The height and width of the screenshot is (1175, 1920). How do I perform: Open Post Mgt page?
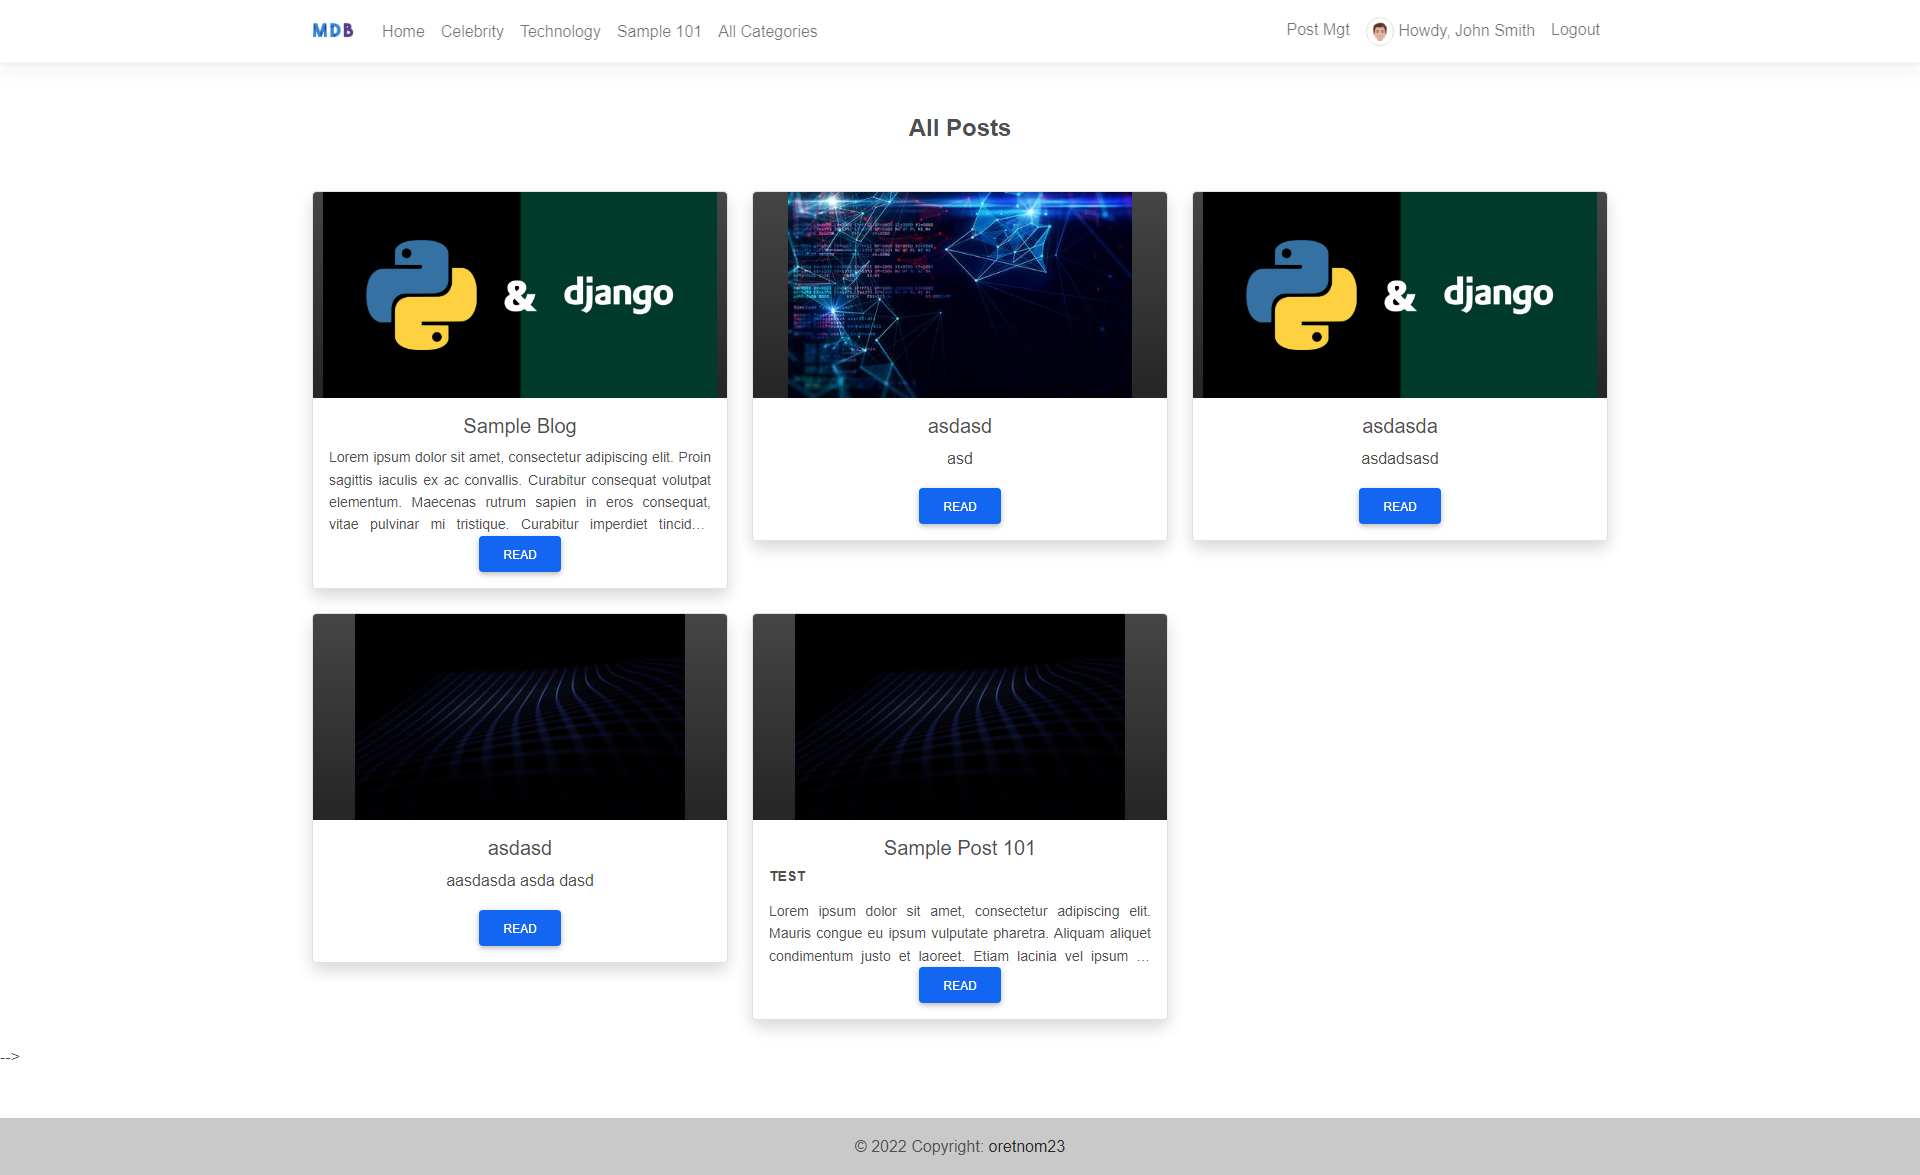click(1318, 30)
